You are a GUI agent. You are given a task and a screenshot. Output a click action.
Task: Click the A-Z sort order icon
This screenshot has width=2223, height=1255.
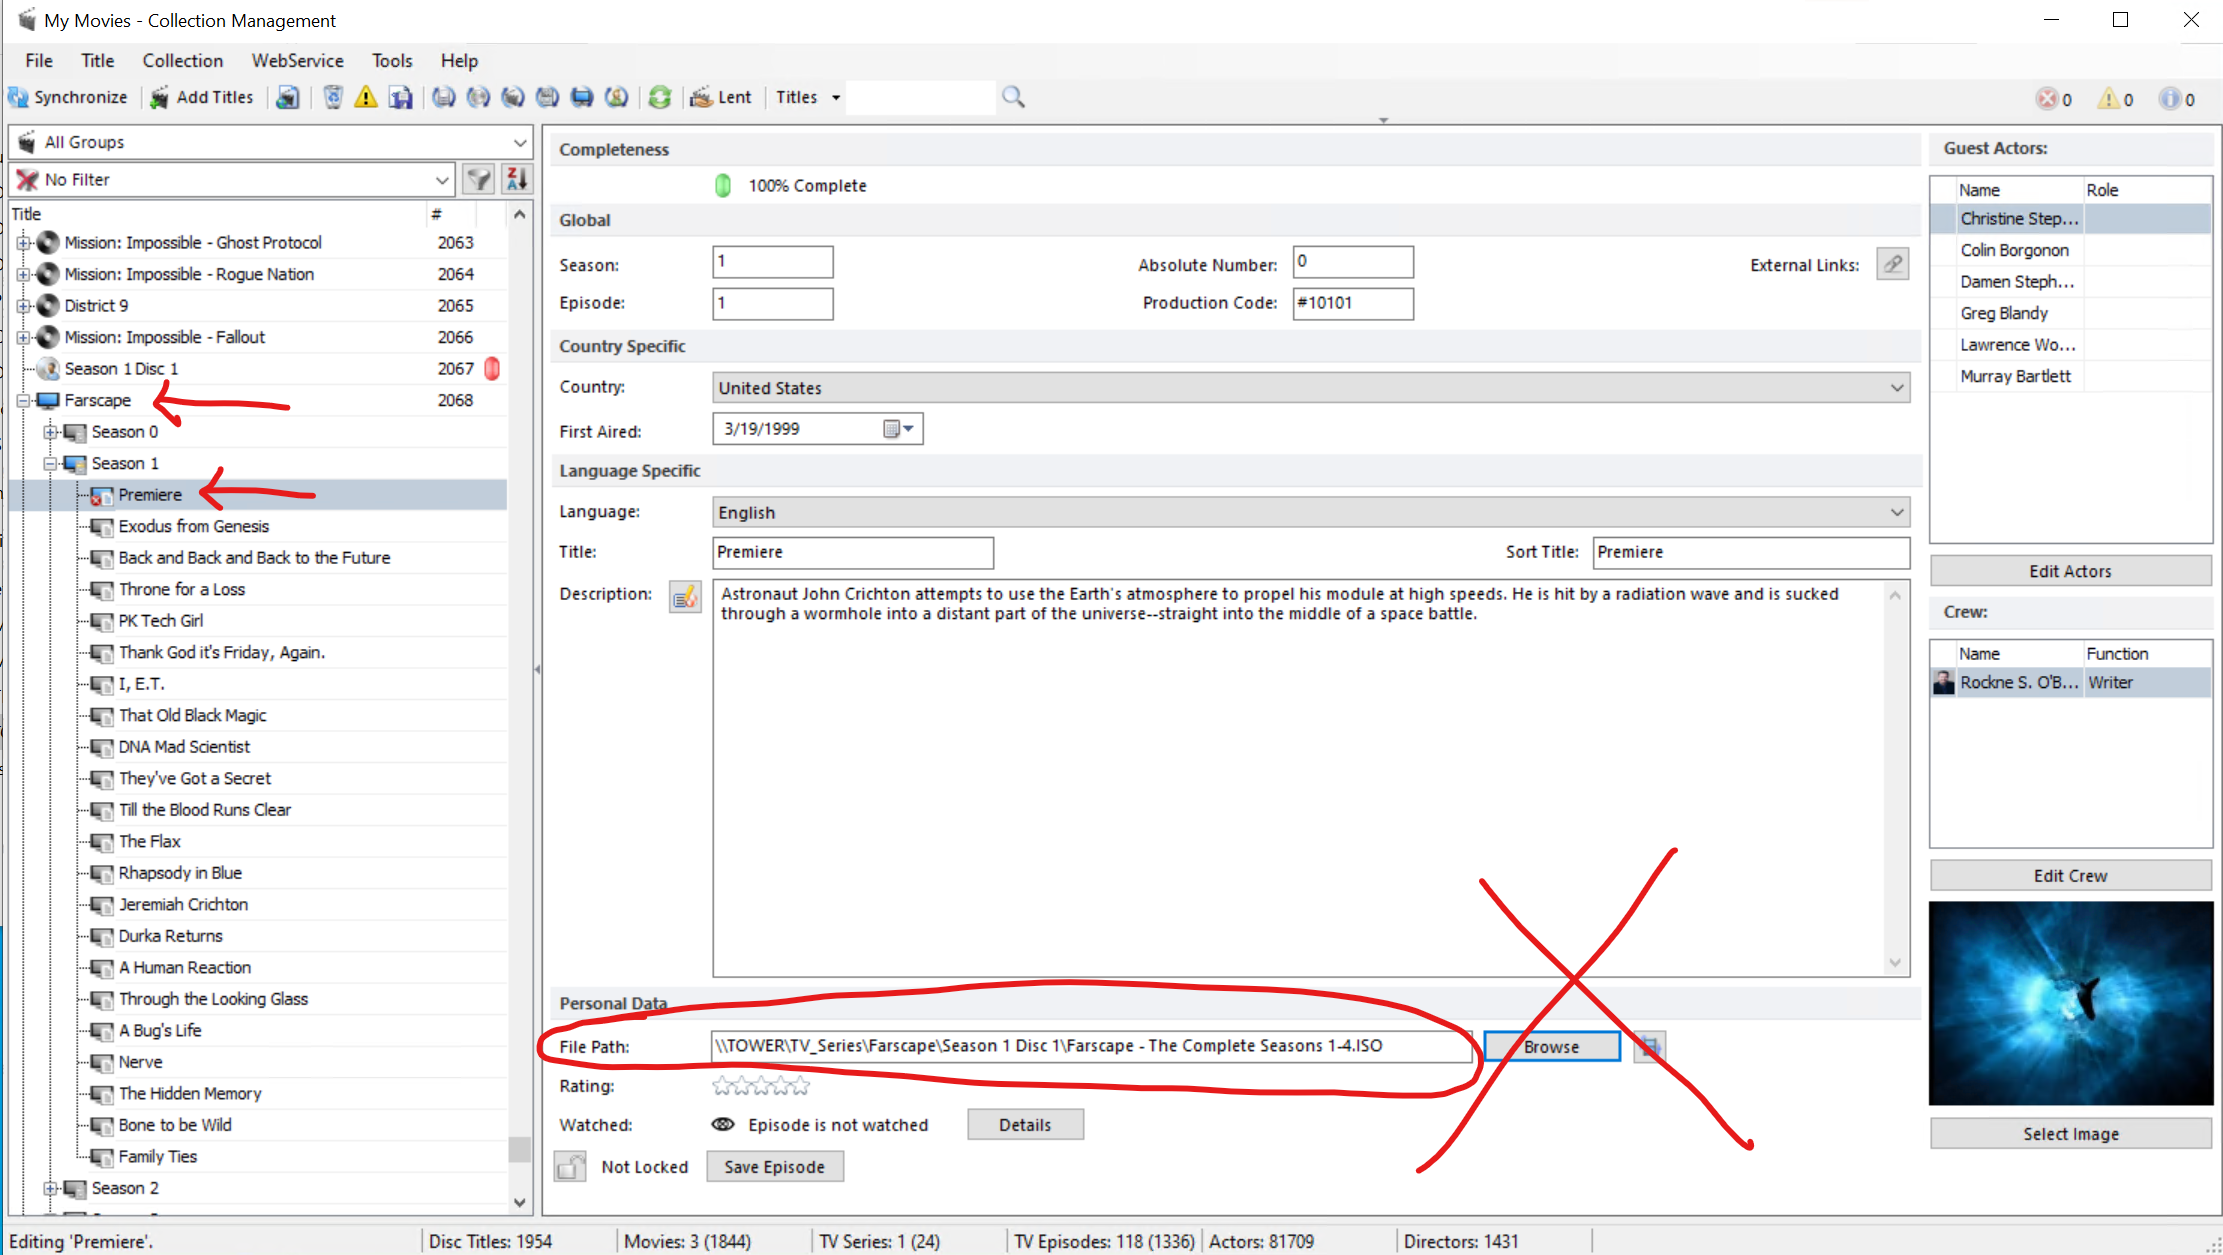(517, 179)
